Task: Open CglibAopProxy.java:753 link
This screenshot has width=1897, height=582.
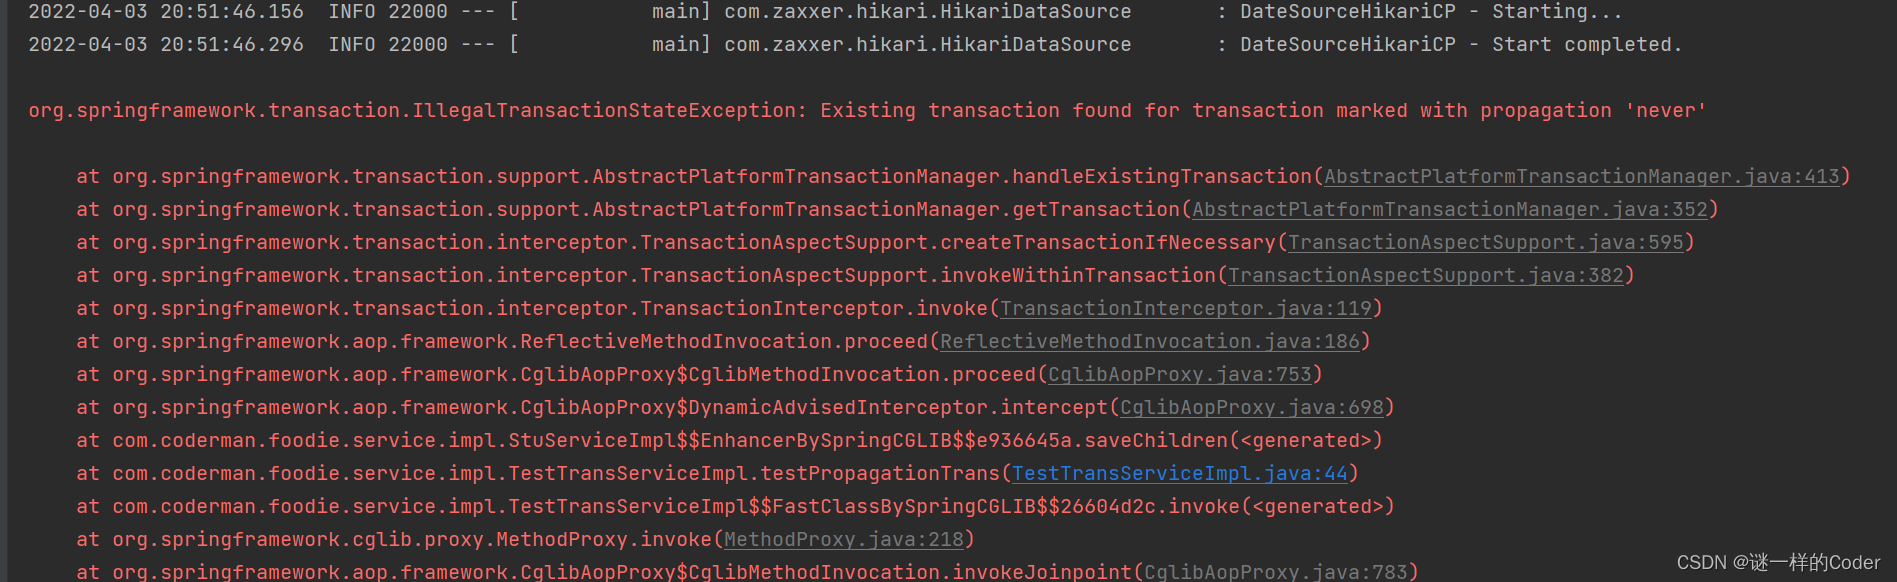Action: [x=1180, y=375]
